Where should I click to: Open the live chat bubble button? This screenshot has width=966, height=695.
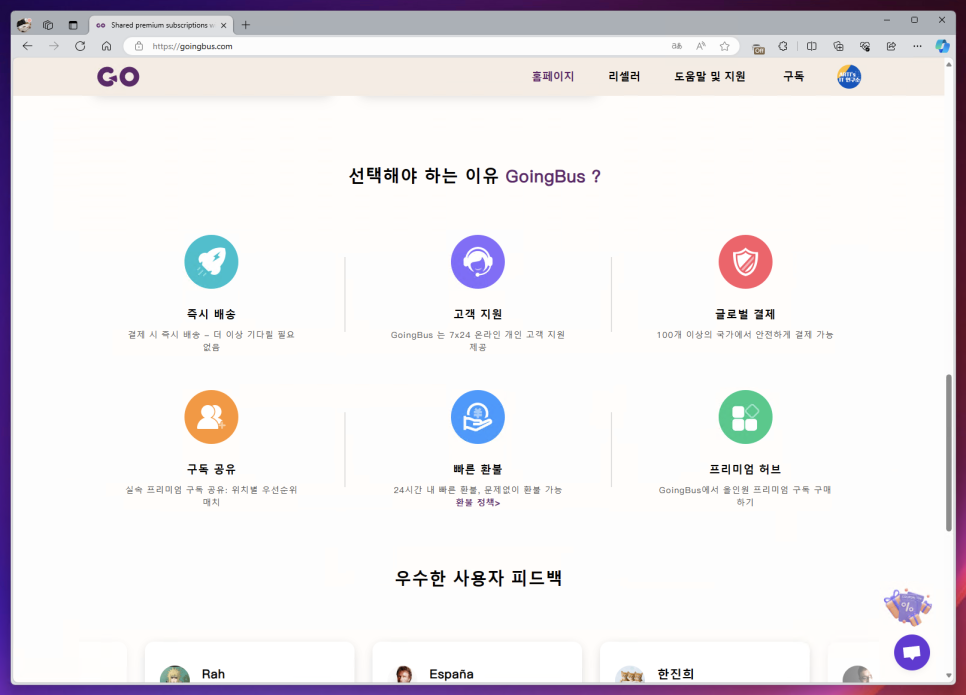tap(912, 652)
